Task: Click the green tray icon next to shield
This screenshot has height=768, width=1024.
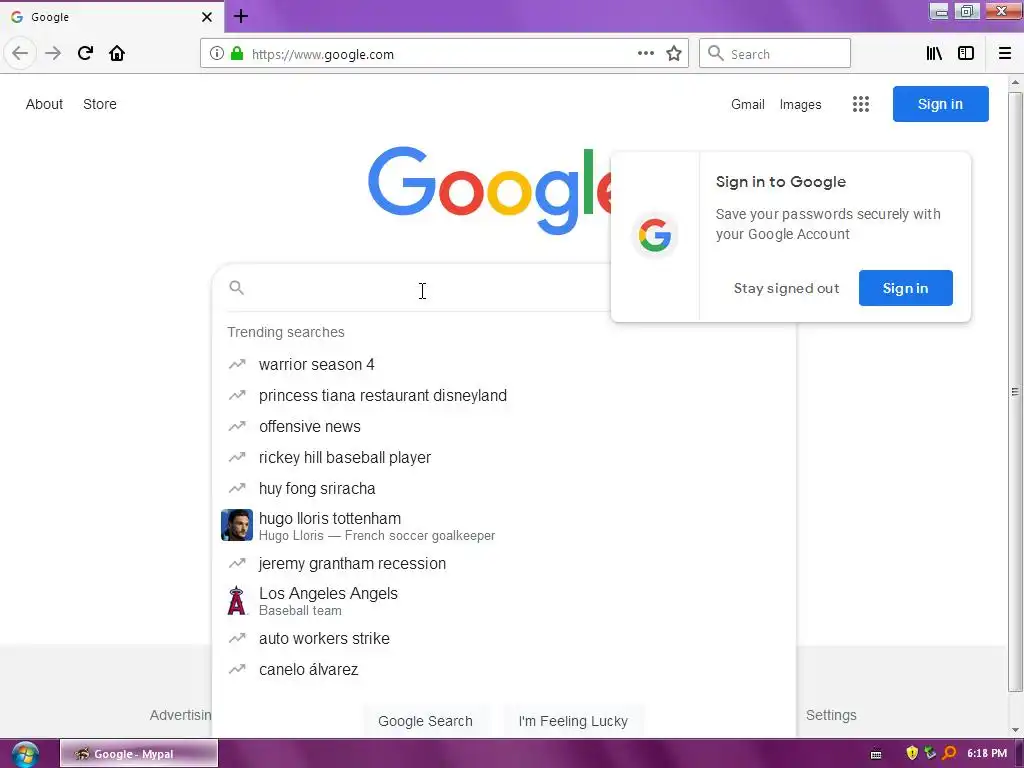Action: pyautogui.click(x=931, y=753)
